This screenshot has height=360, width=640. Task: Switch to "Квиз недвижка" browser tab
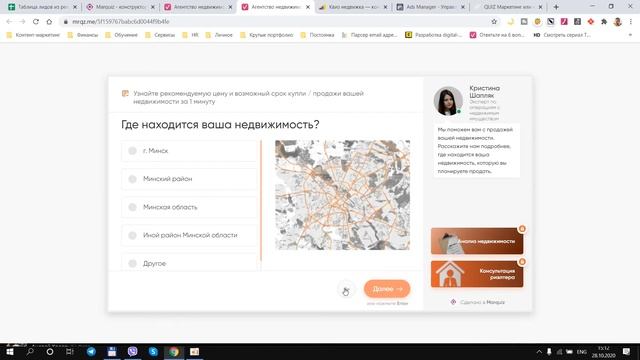click(353, 7)
